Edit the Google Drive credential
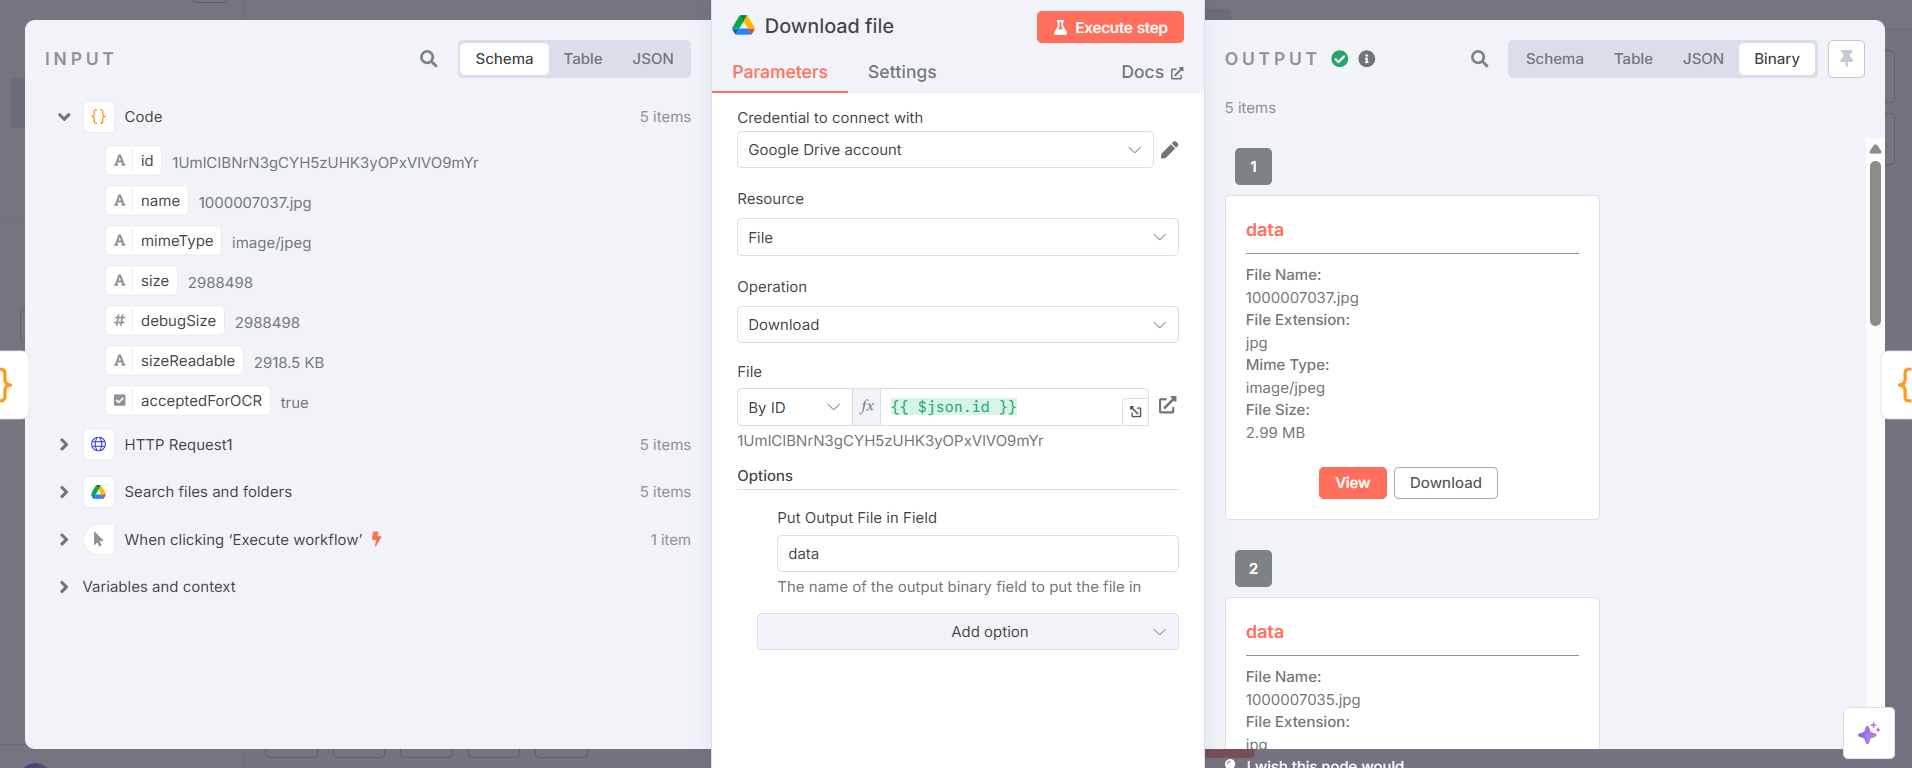Screen dimensions: 1912x768 pyautogui.click(x=1170, y=150)
